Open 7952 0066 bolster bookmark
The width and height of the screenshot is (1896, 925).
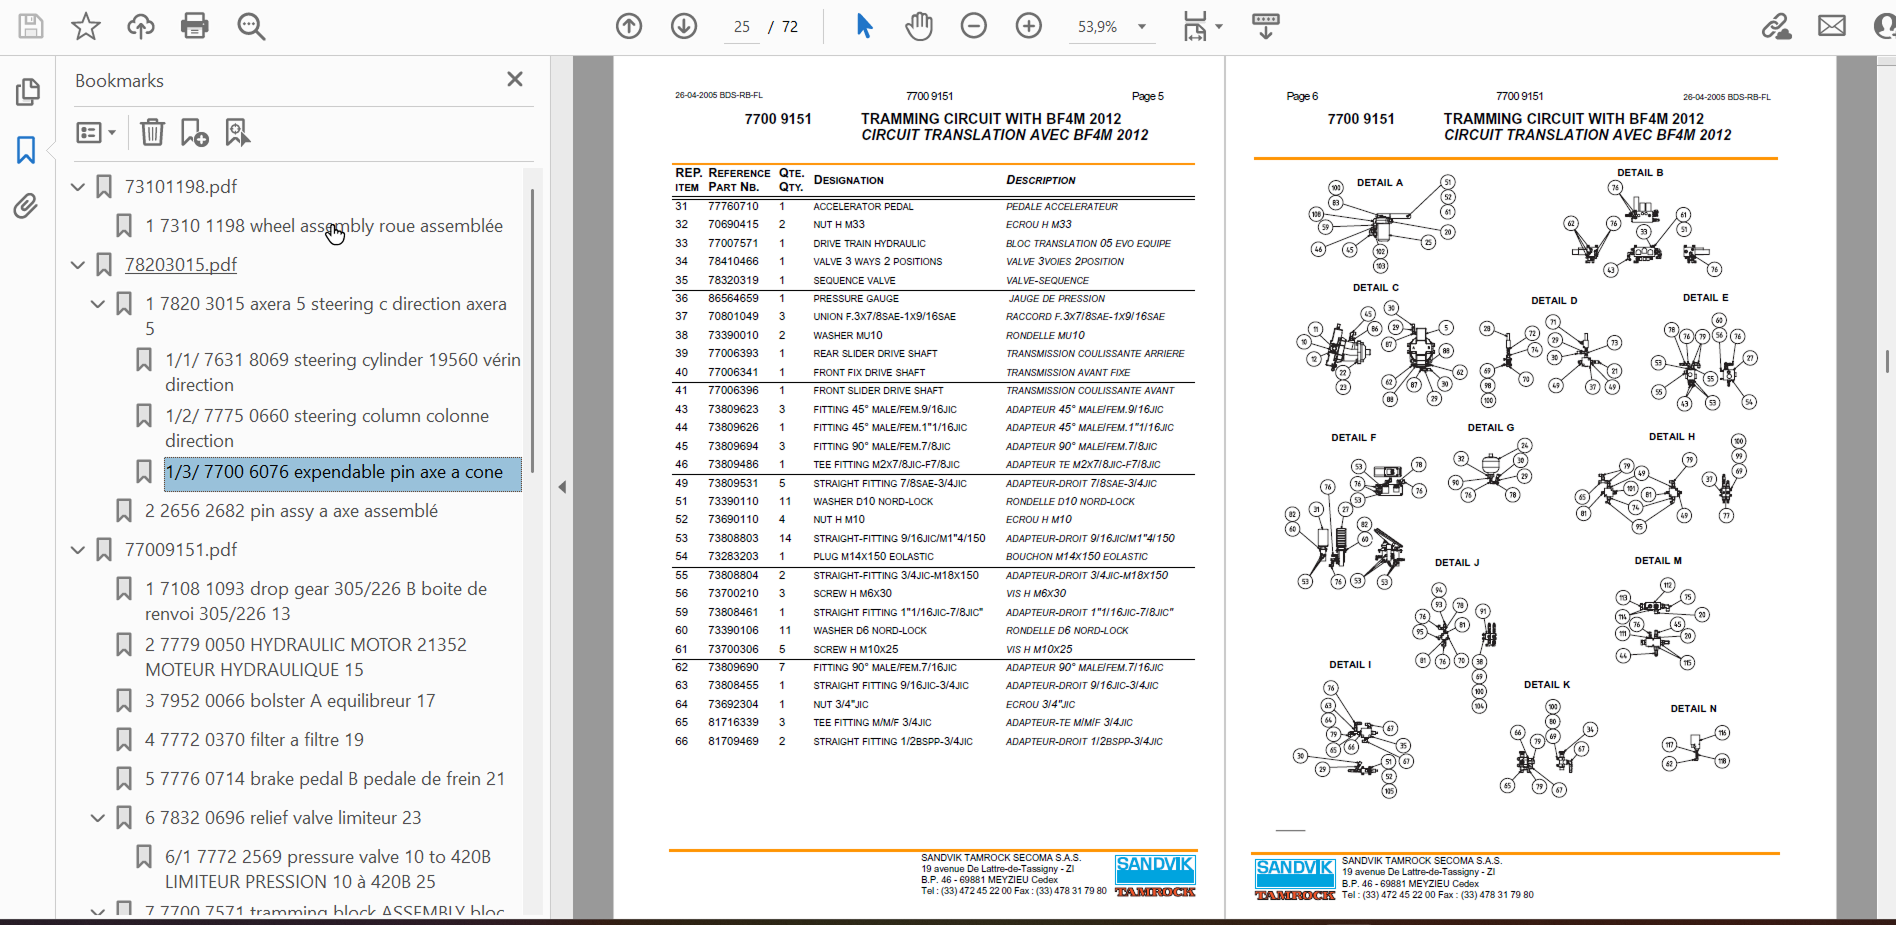pos(290,701)
